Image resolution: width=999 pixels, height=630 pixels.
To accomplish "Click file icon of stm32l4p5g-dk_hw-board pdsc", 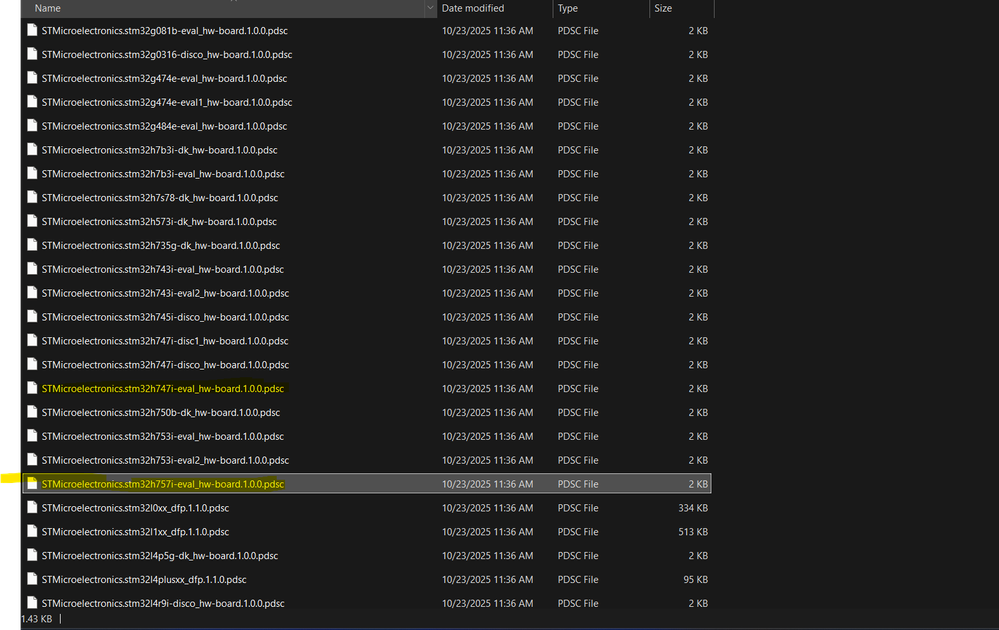I will pos(32,555).
